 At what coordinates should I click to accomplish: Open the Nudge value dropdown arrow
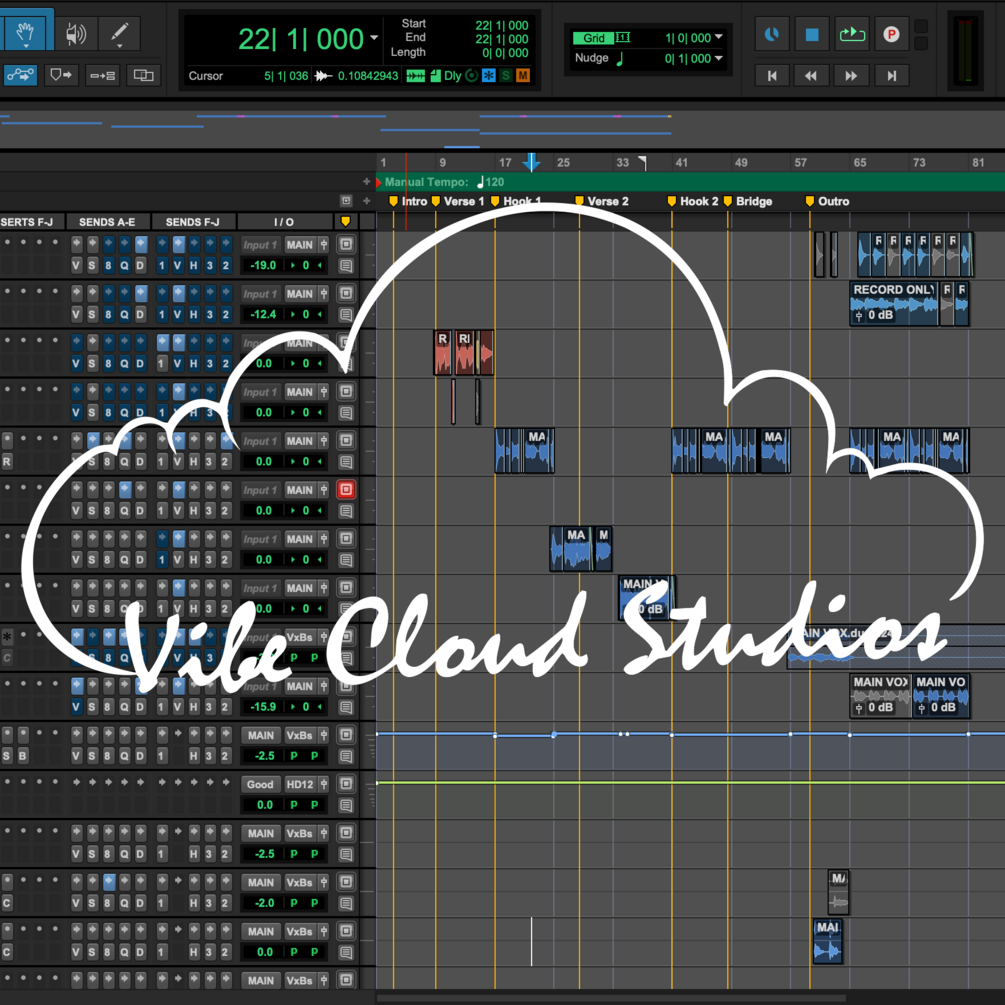click(718, 58)
